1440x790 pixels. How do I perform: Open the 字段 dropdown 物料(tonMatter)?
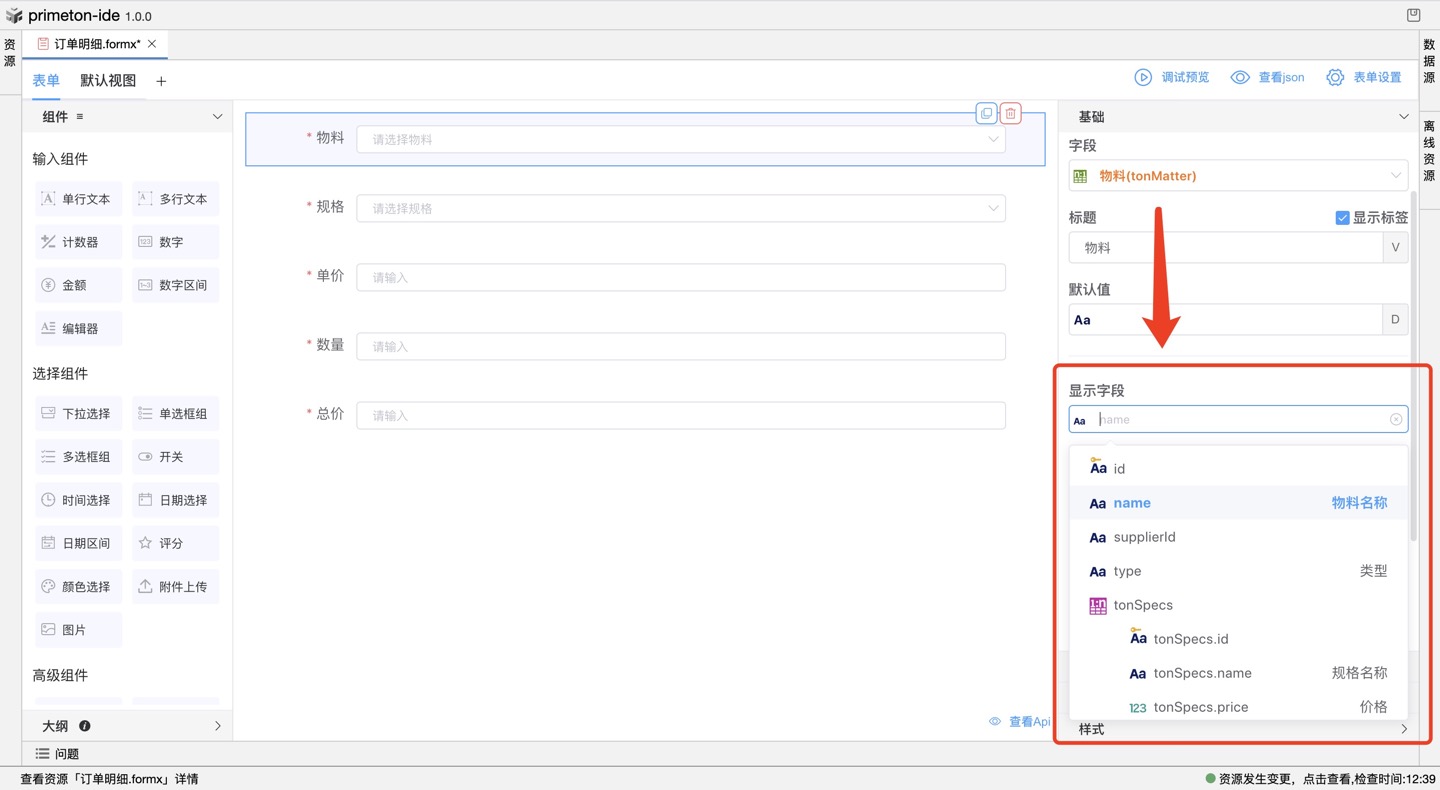[x=1237, y=176]
